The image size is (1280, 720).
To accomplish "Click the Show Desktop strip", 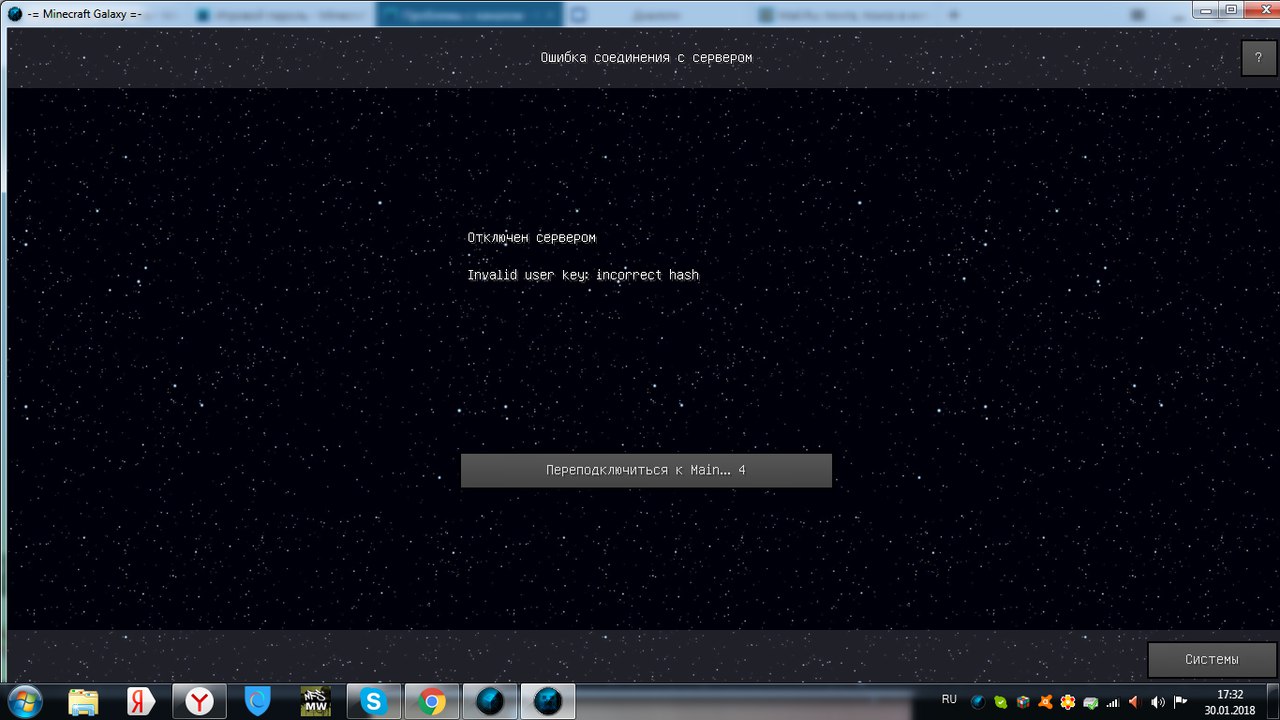I will click(x=1272, y=702).
